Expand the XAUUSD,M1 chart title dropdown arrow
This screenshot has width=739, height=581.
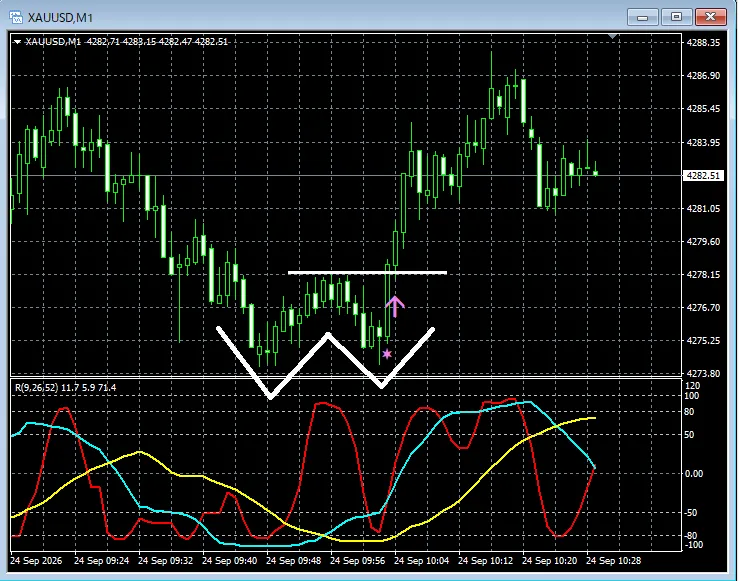tap(17, 42)
